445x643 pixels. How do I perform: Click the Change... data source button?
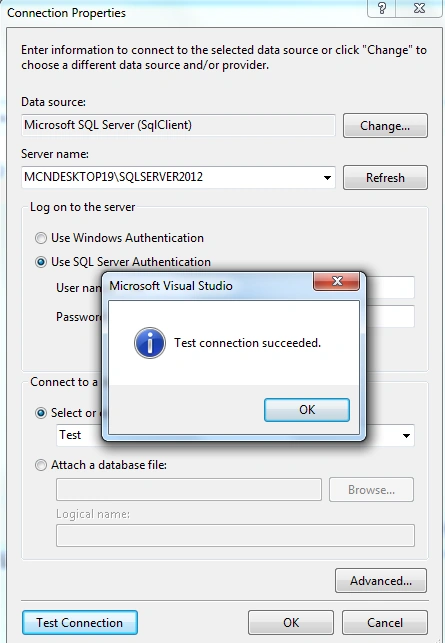point(385,125)
